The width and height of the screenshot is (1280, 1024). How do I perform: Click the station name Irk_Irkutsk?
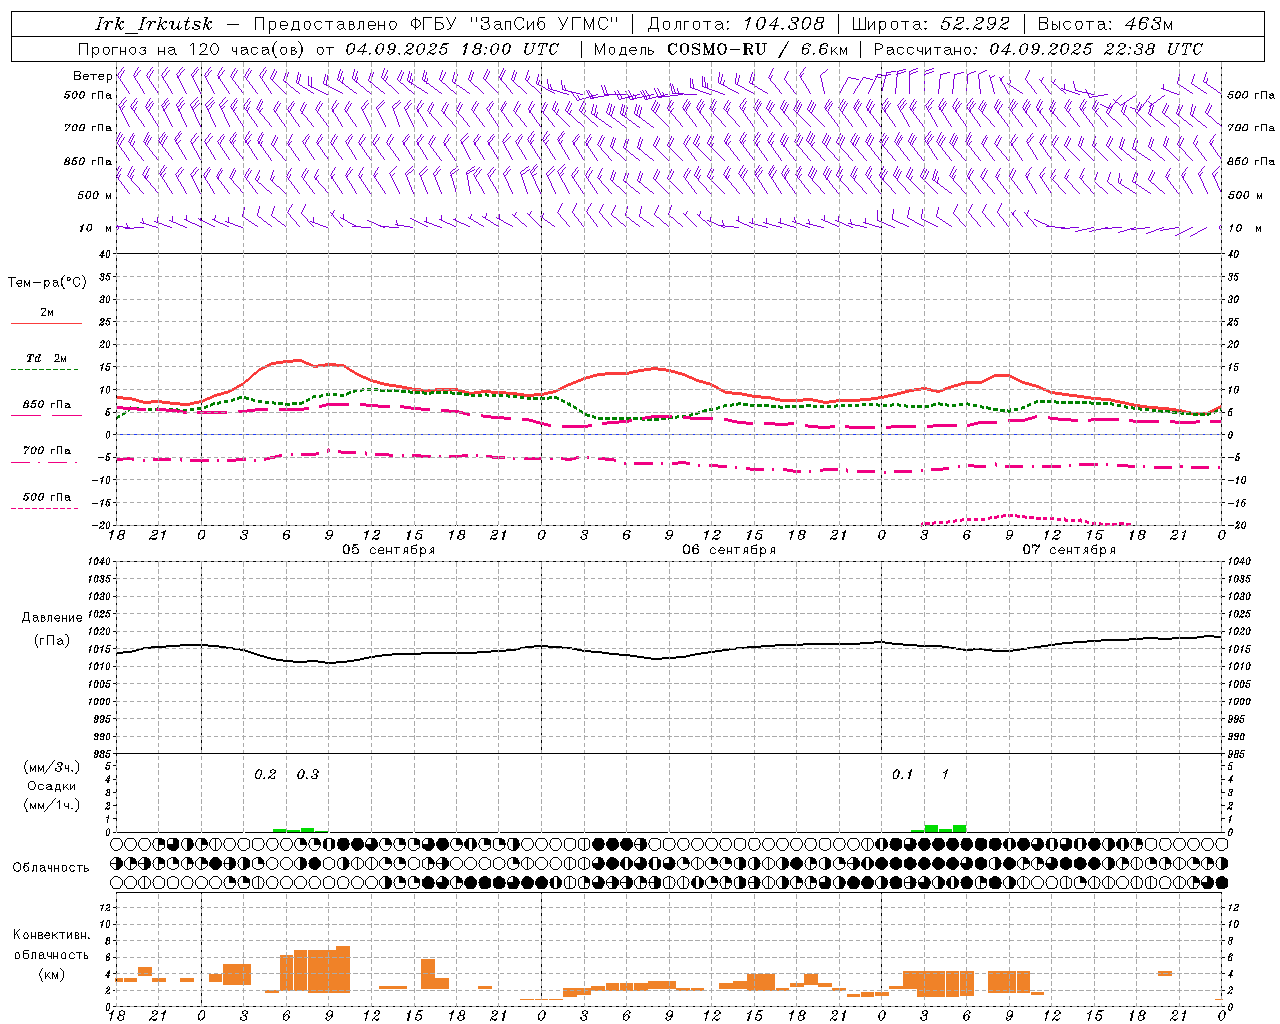[x=154, y=24]
